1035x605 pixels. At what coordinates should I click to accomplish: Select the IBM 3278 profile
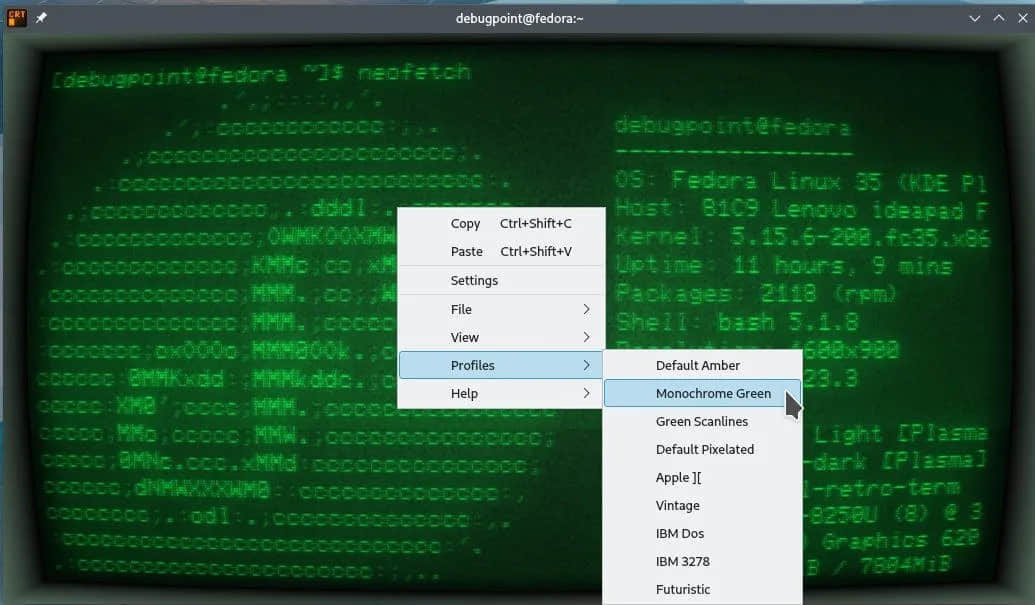tap(682, 562)
